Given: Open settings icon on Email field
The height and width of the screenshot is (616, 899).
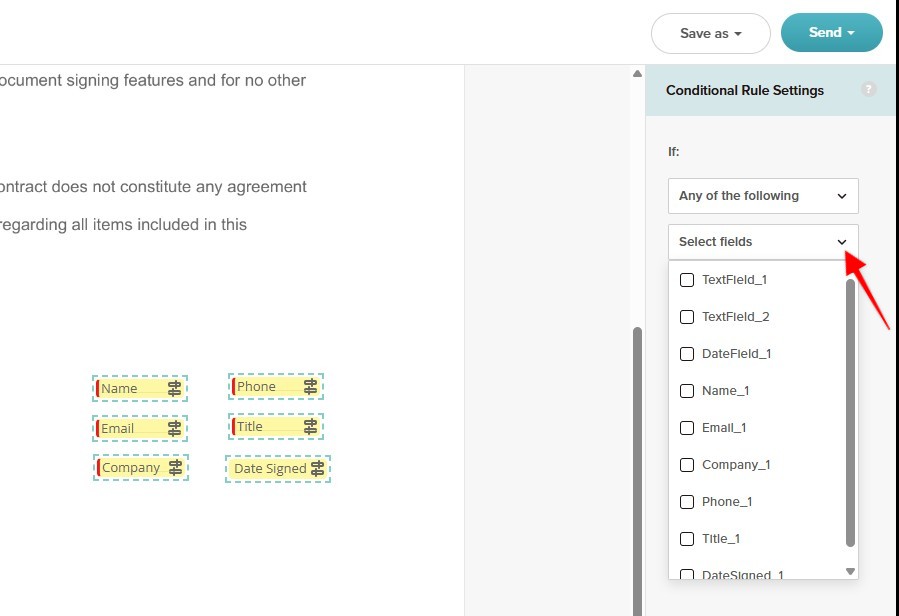Looking at the screenshot, I should [174, 428].
